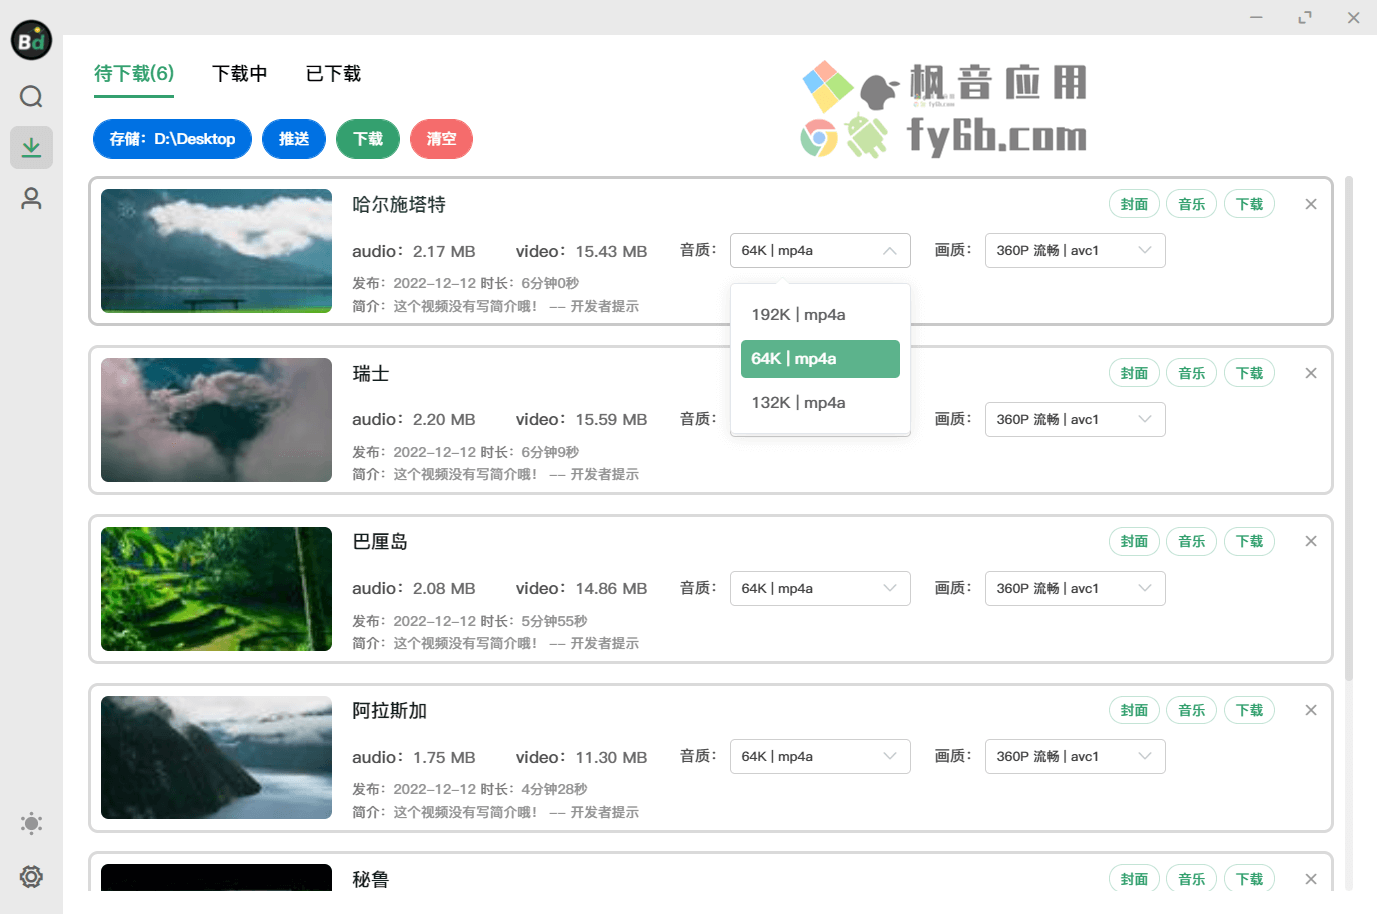1377x914 pixels.
Task: Click the blue 推送 button
Action: [294, 139]
